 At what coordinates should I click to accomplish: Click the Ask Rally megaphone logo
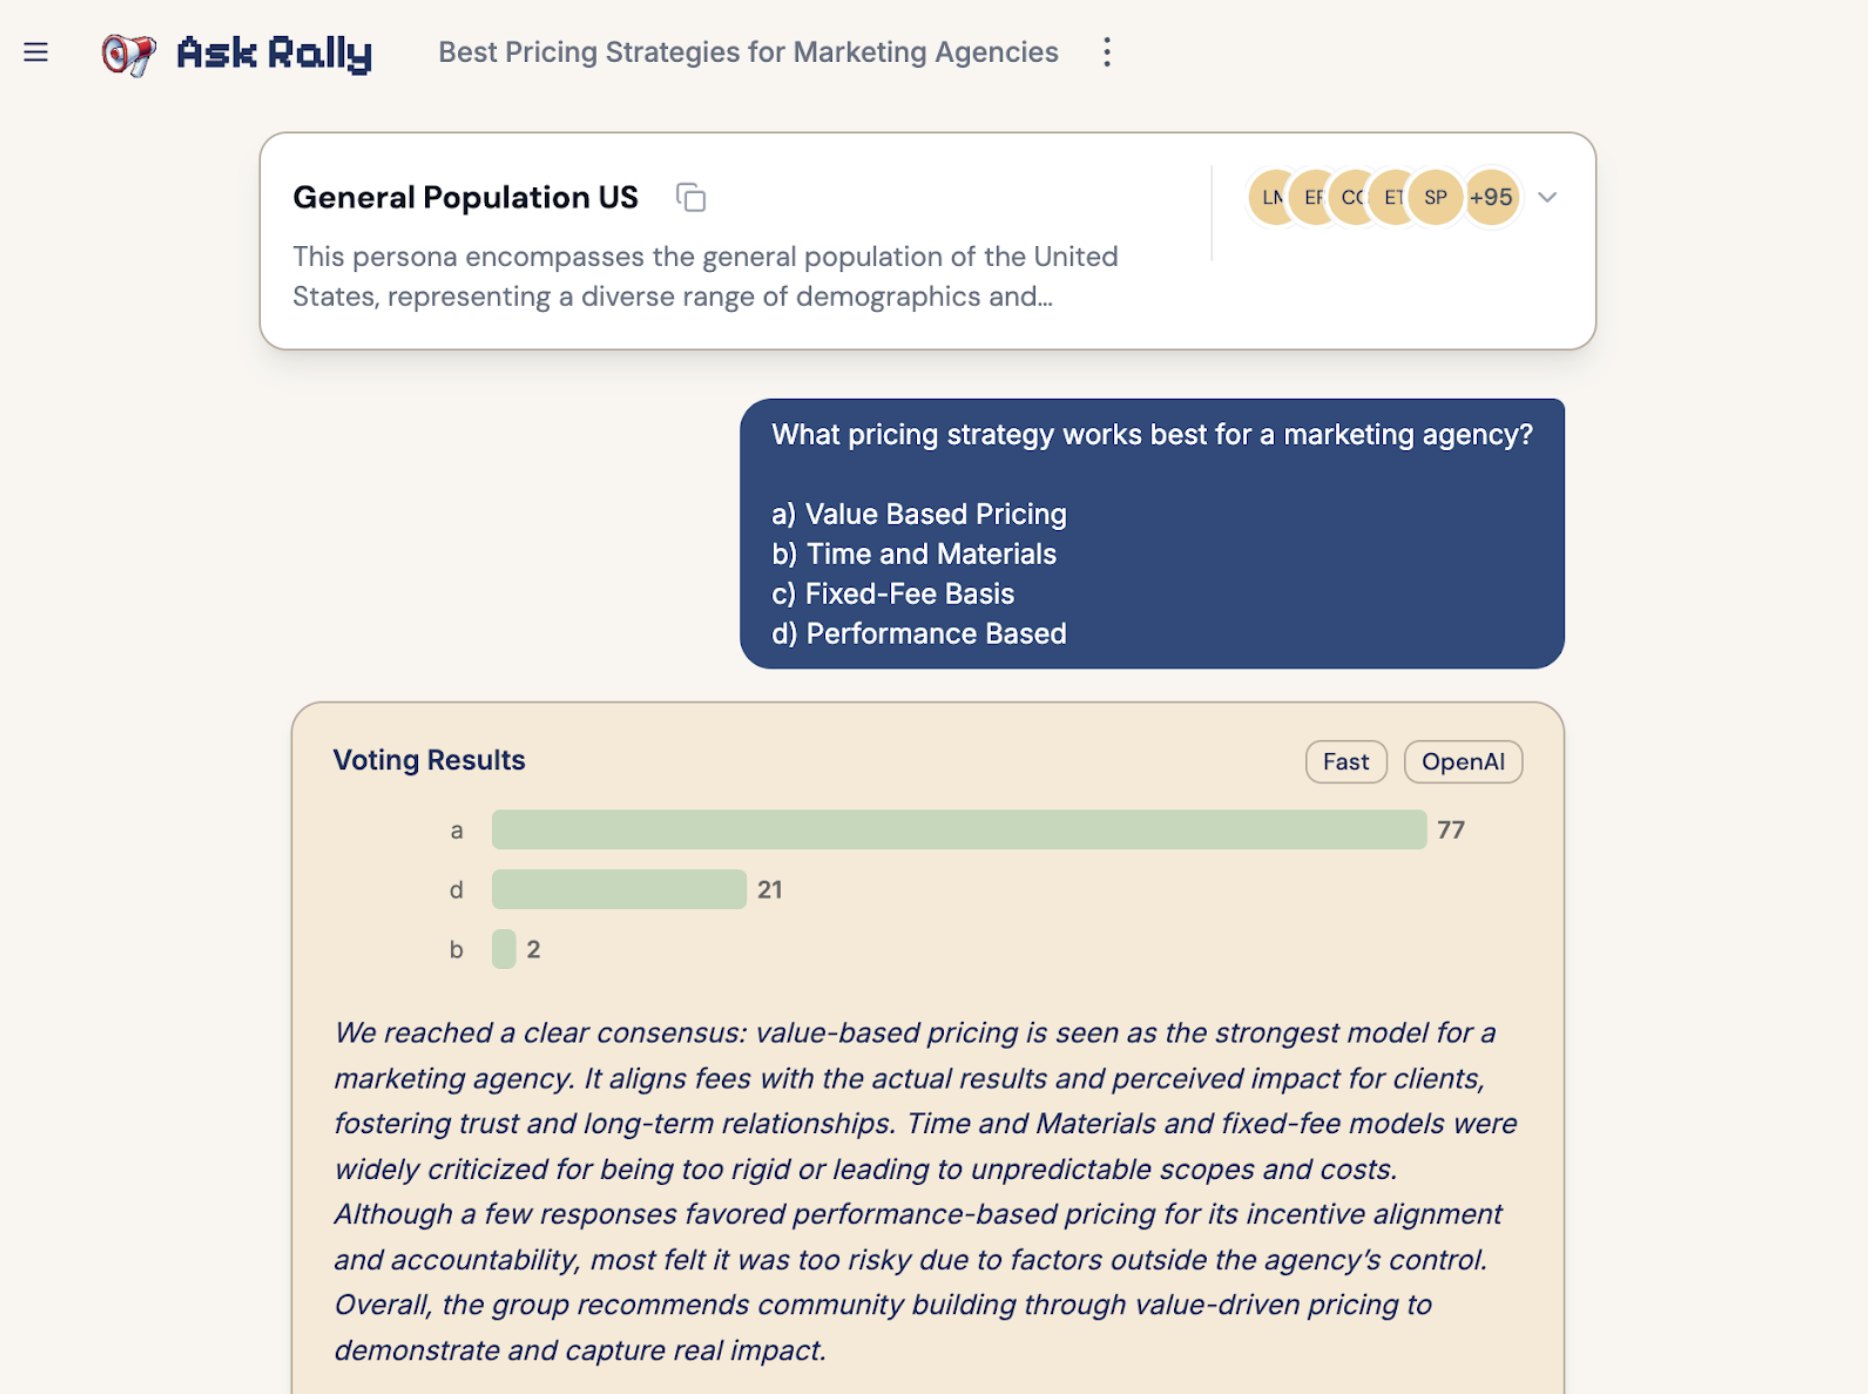(x=129, y=53)
